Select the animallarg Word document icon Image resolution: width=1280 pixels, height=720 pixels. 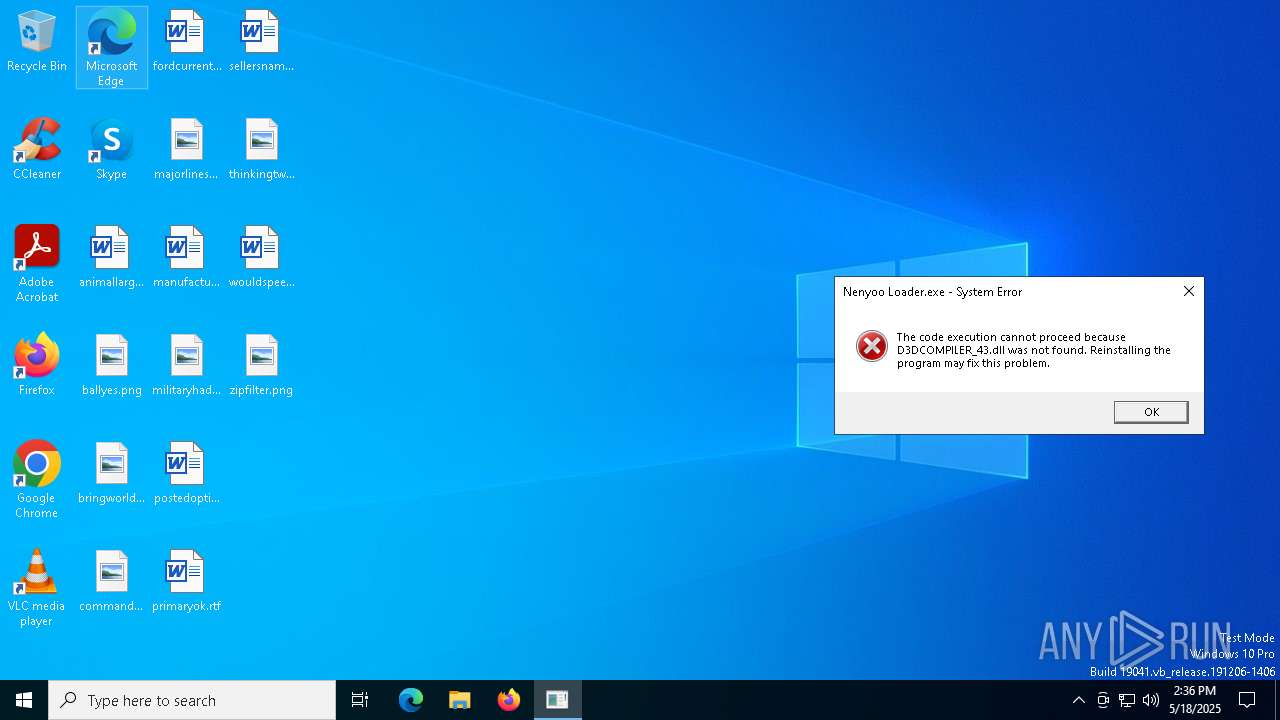(x=111, y=258)
